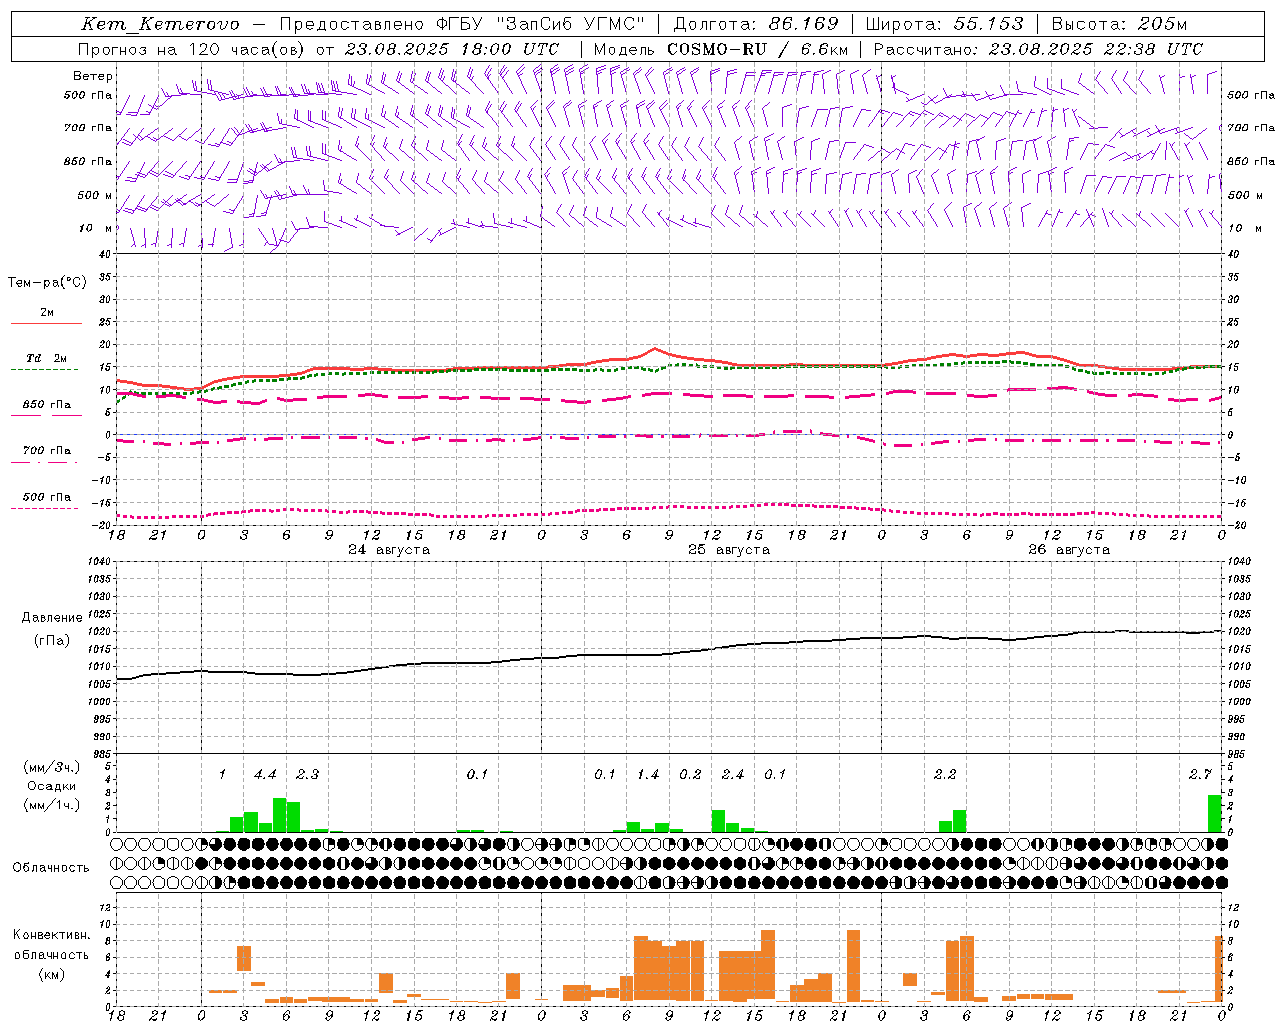Screen dimensions: 1280x1024
Task: Click the precipitation total 0.2
Action: click(690, 775)
